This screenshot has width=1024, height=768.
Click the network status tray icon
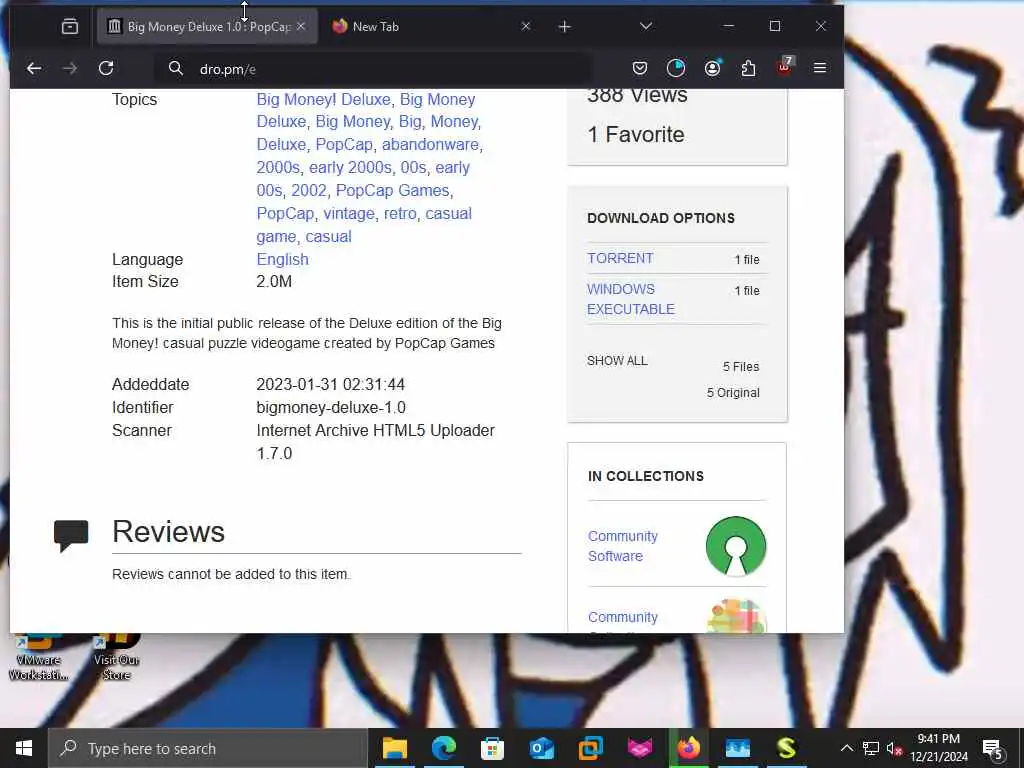pyautogui.click(x=871, y=748)
